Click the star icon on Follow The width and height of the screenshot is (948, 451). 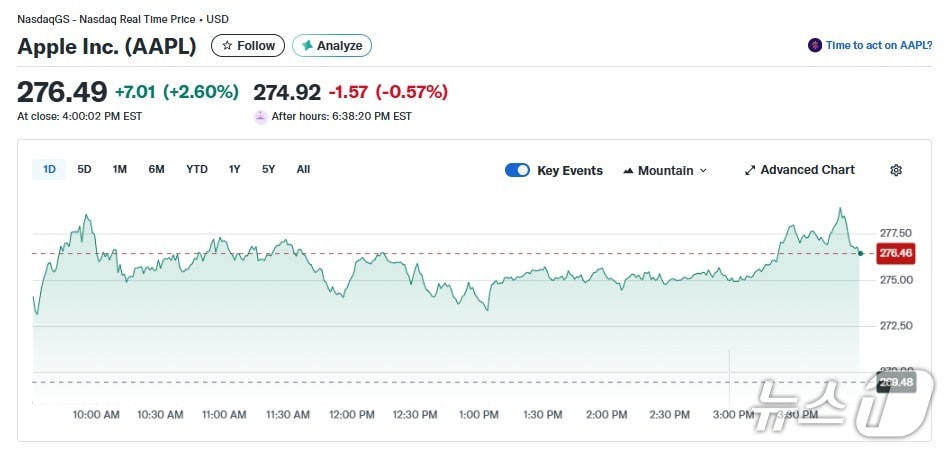click(227, 46)
